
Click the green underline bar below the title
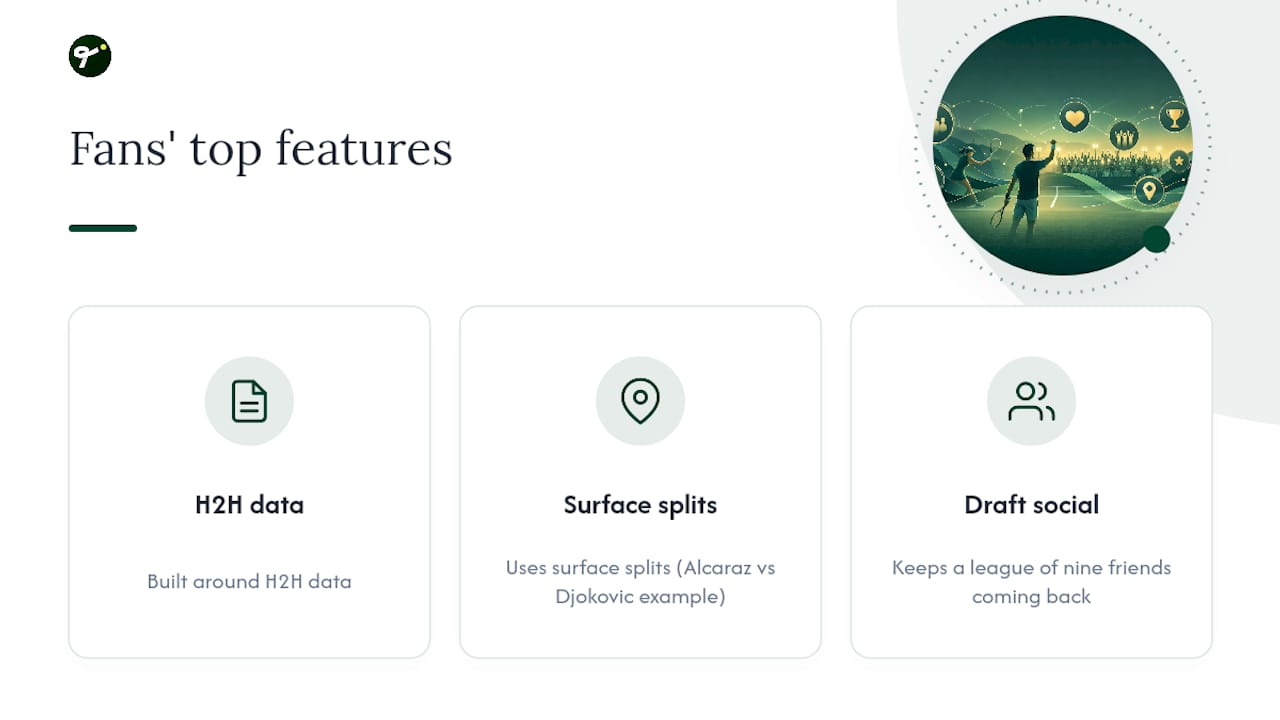coord(103,228)
